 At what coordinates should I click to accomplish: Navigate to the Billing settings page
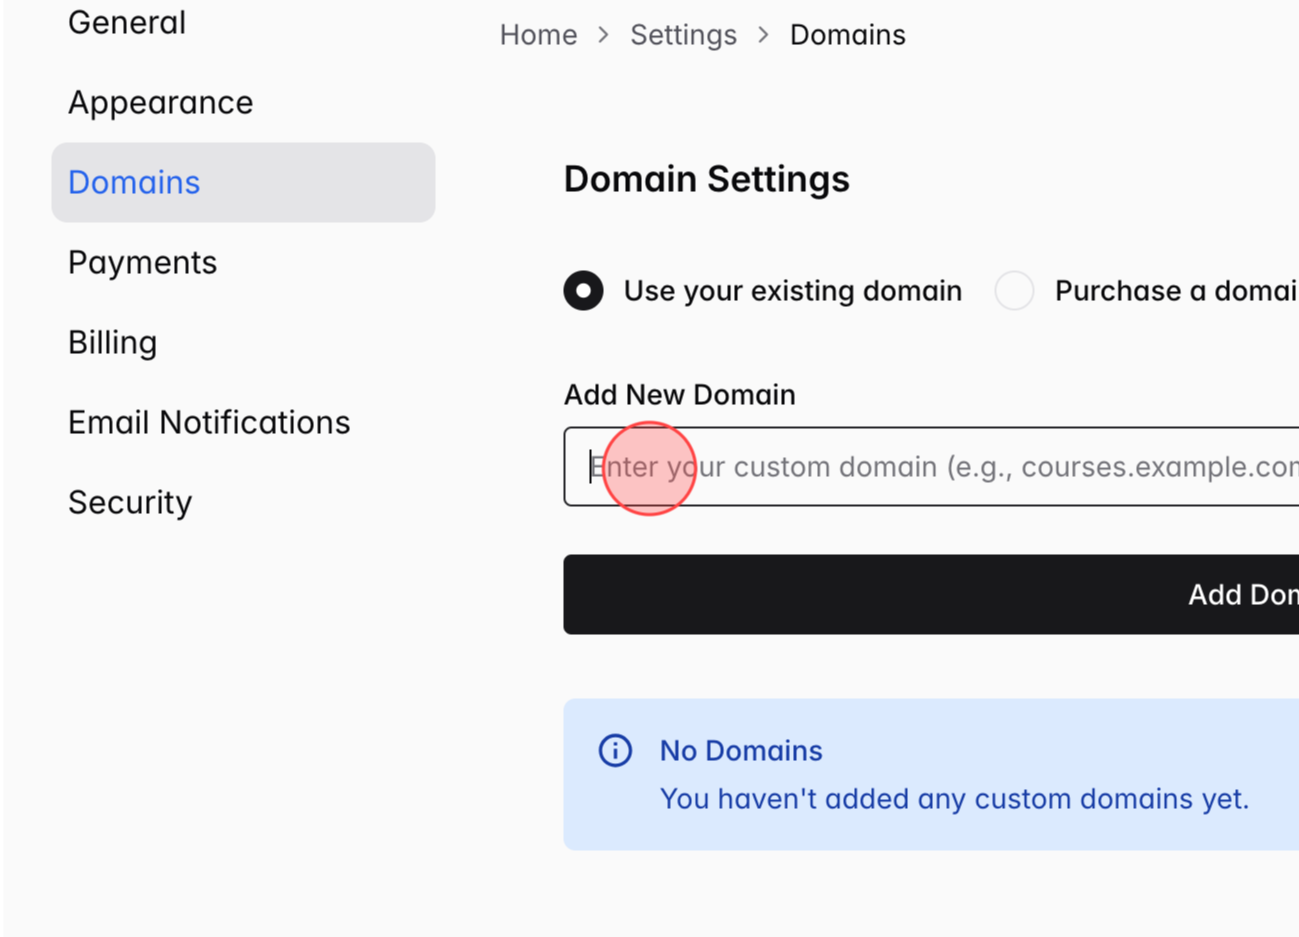point(112,342)
